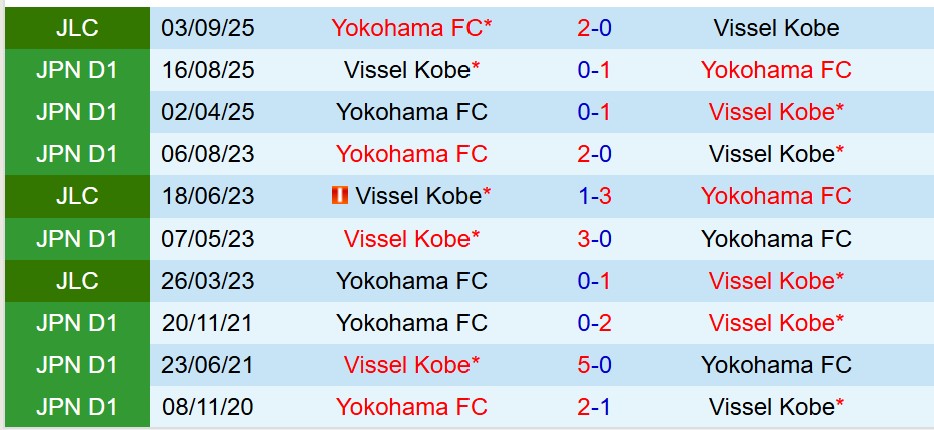Click the red card icon beside Vissel Kobe
The image size is (934, 430).
[x=339, y=196]
